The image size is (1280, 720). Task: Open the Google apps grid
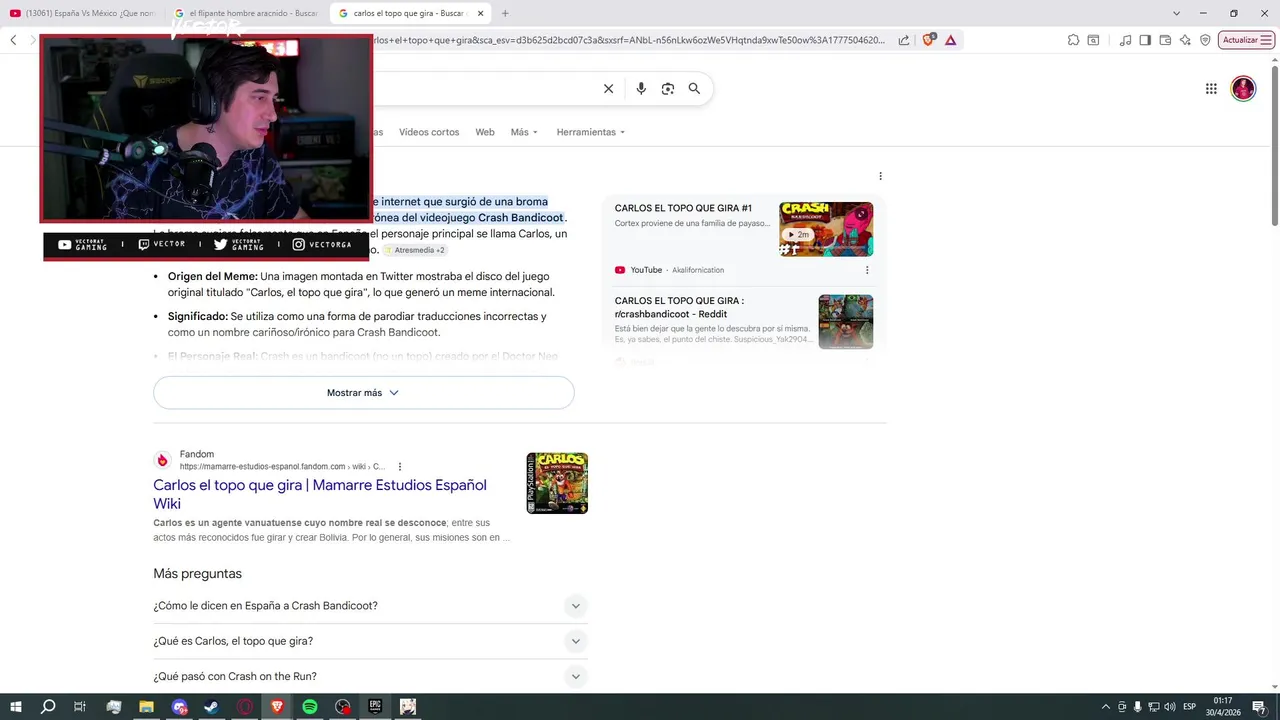[1211, 89]
